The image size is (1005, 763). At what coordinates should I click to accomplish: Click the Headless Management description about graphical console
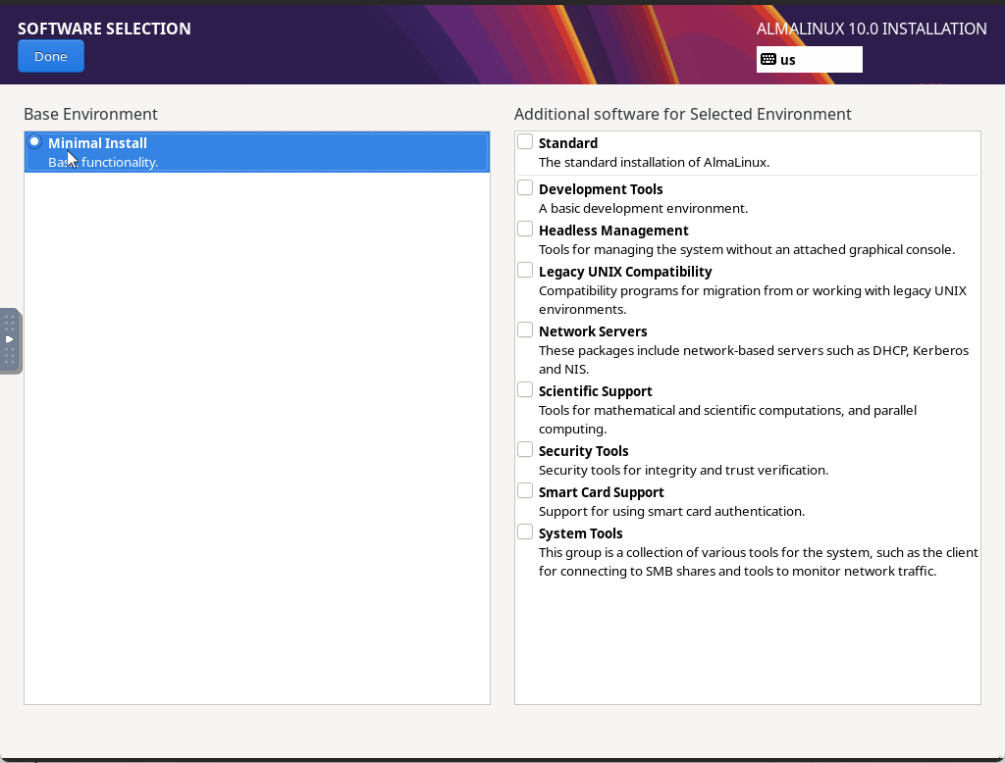[747, 249]
